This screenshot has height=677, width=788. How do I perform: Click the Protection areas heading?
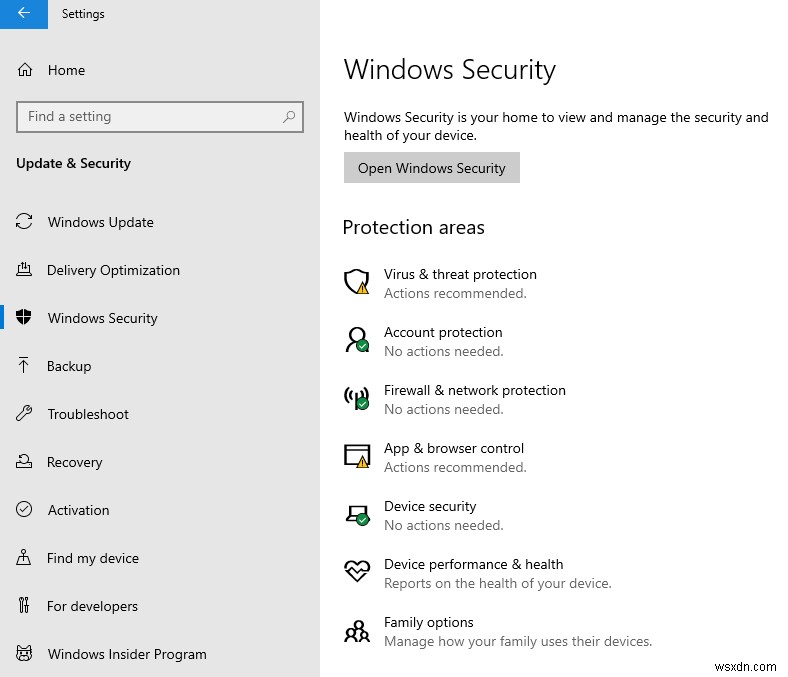[414, 227]
